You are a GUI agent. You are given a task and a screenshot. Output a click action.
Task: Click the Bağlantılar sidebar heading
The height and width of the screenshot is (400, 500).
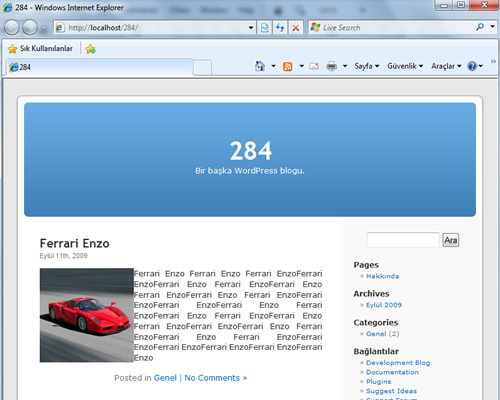[x=376, y=351]
